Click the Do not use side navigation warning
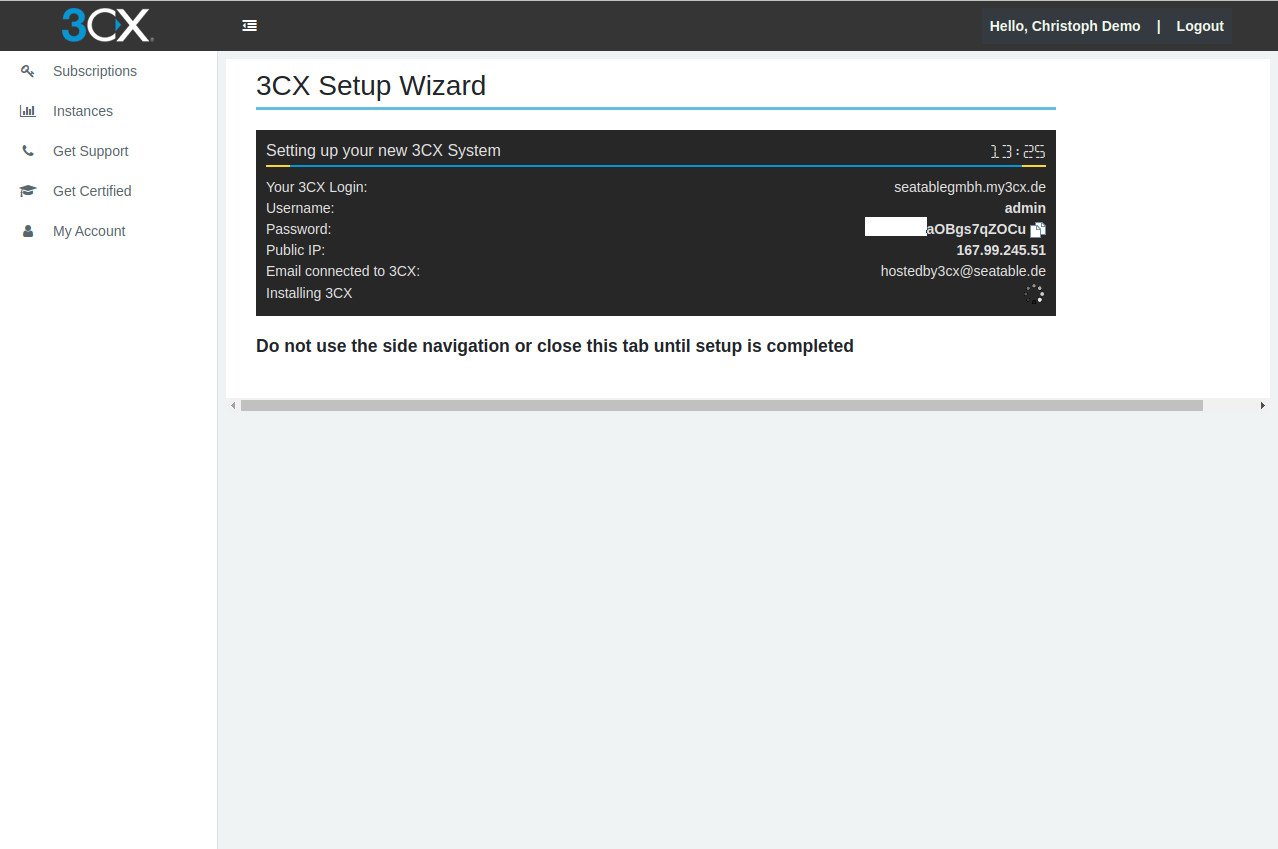 (x=555, y=346)
